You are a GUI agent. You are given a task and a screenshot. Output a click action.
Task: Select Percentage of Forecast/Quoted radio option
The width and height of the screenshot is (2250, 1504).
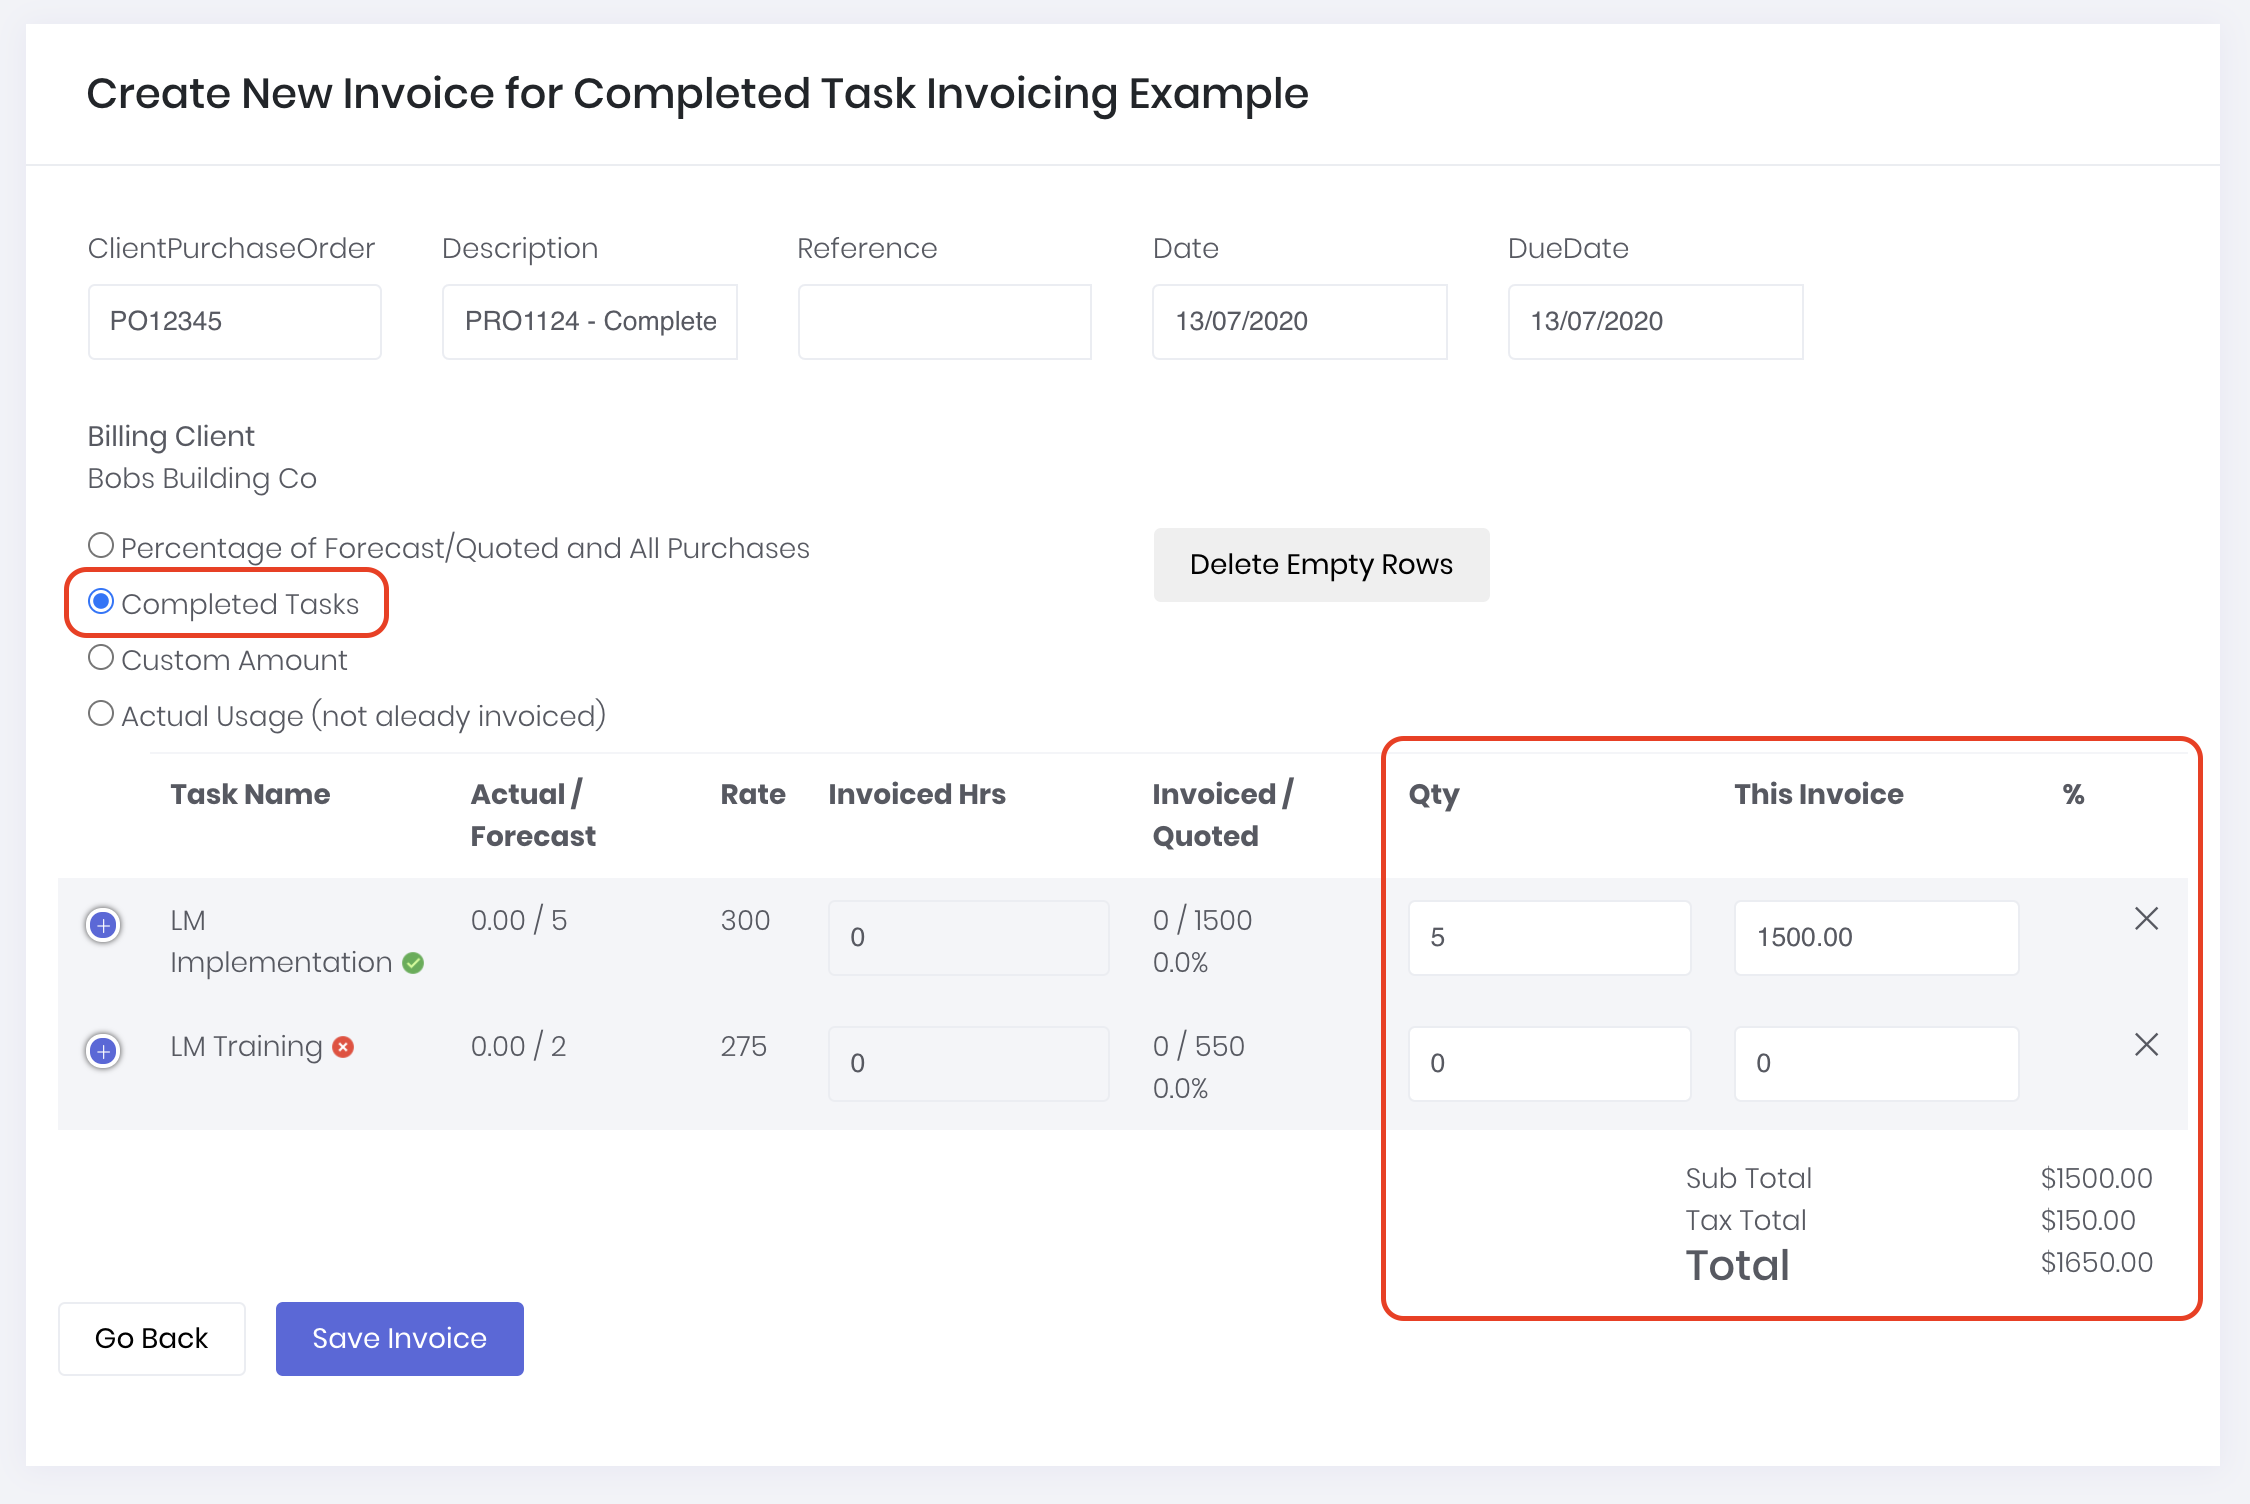101,546
